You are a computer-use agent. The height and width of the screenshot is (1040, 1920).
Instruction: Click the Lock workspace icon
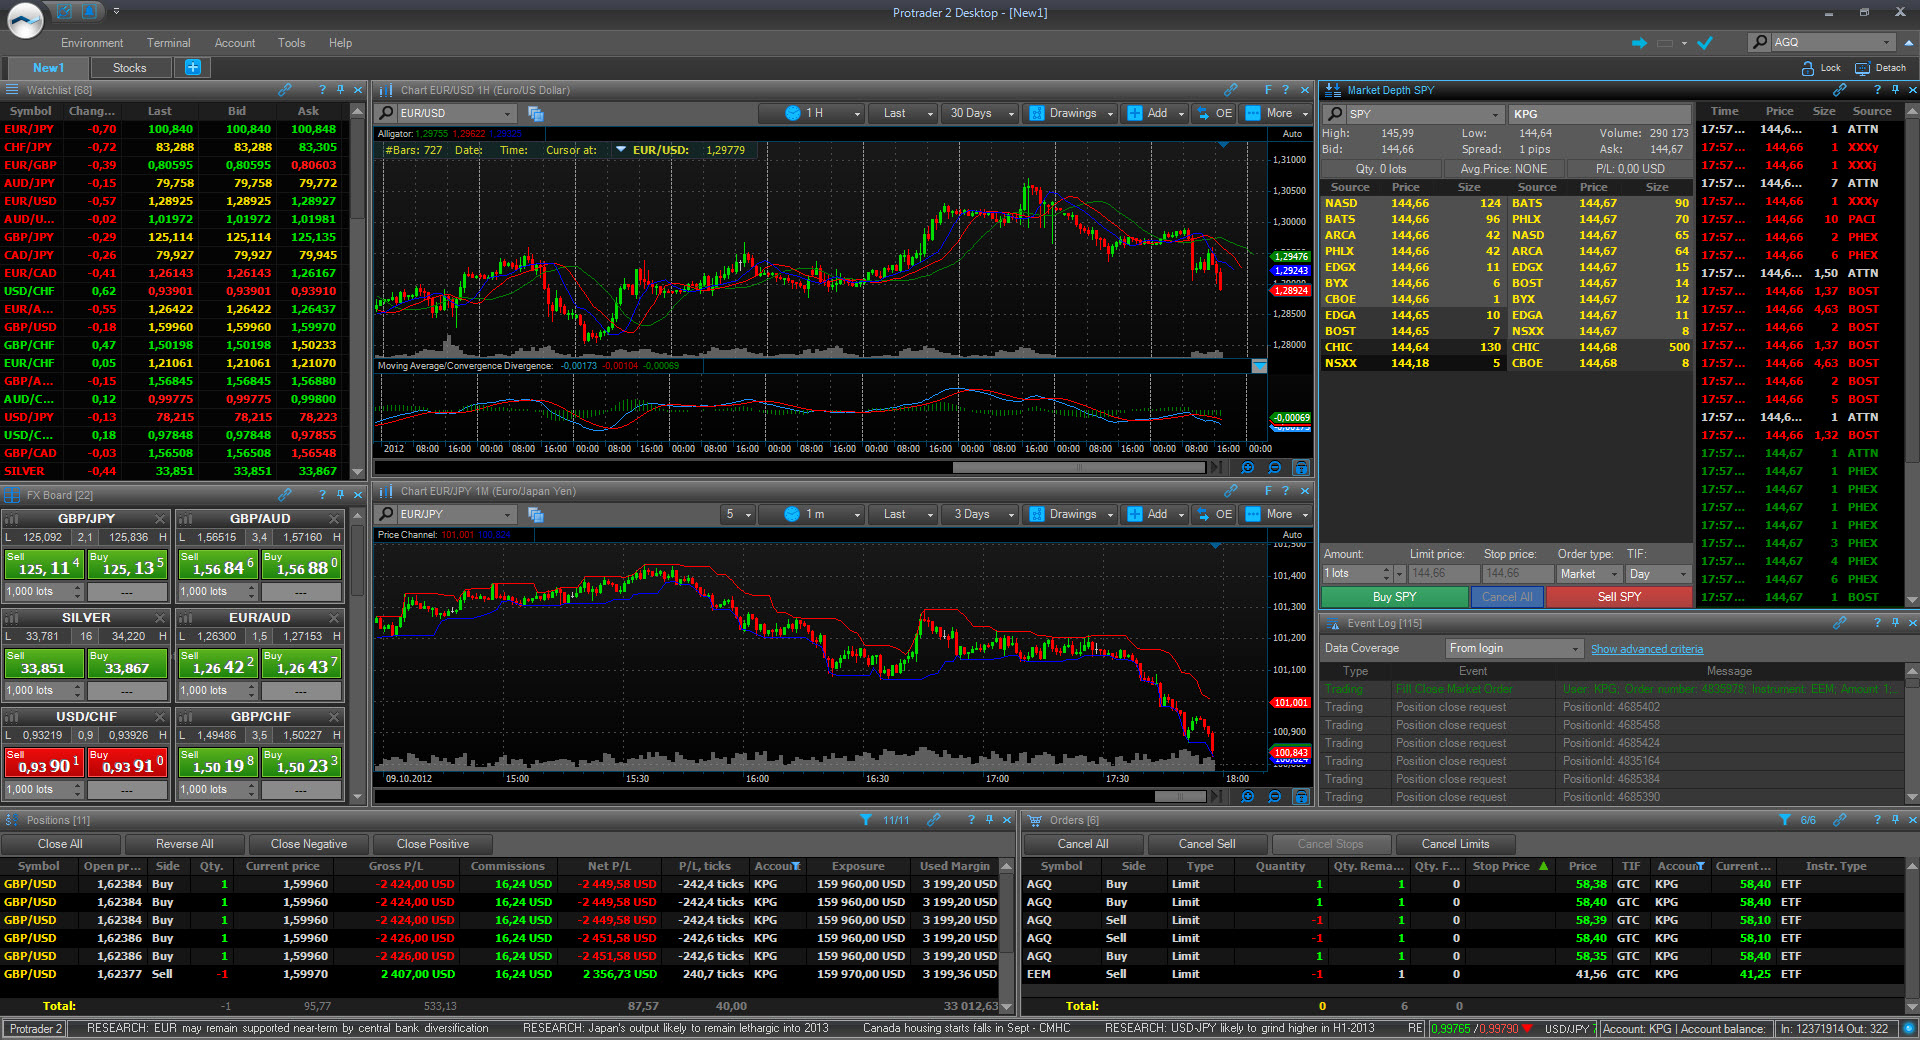pos(1808,68)
